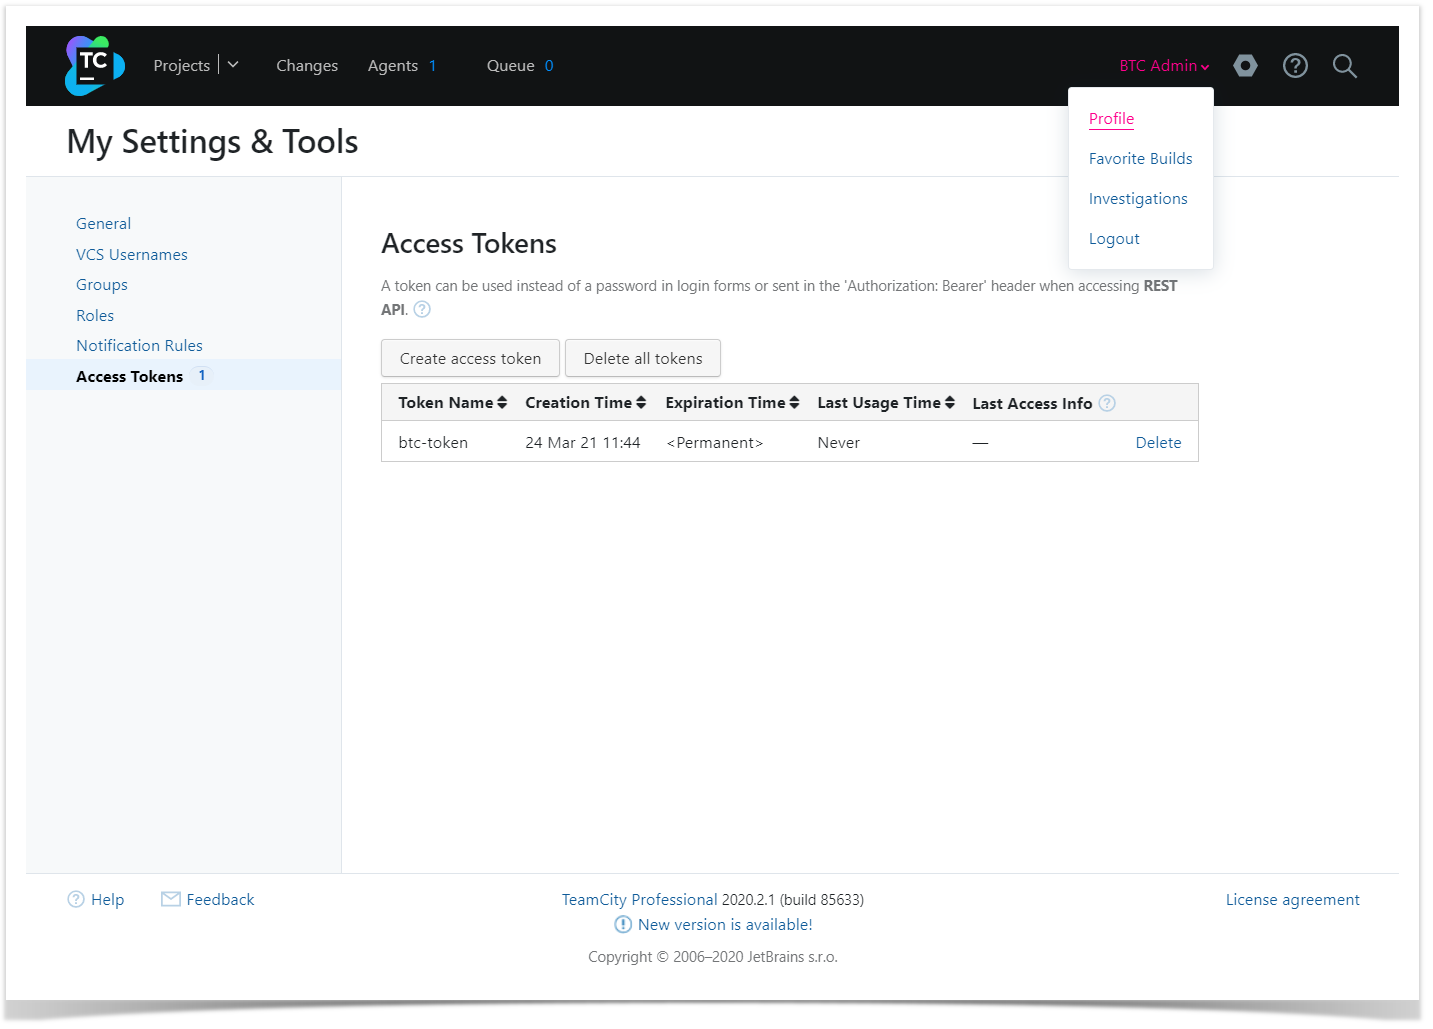The image size is (1433, 1029).
Task: Click the btc-token name cell
Action: (x=433, y=442)
